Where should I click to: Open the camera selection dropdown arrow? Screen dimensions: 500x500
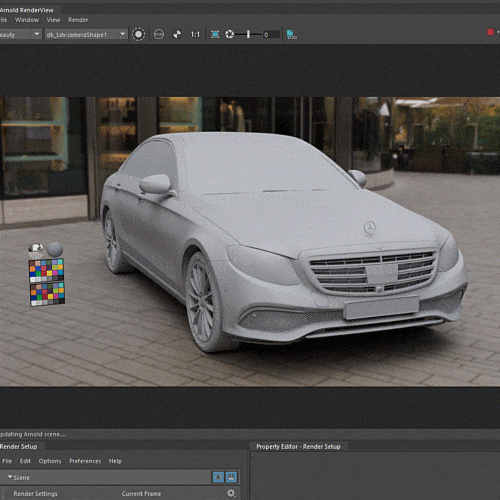(122, 34)
